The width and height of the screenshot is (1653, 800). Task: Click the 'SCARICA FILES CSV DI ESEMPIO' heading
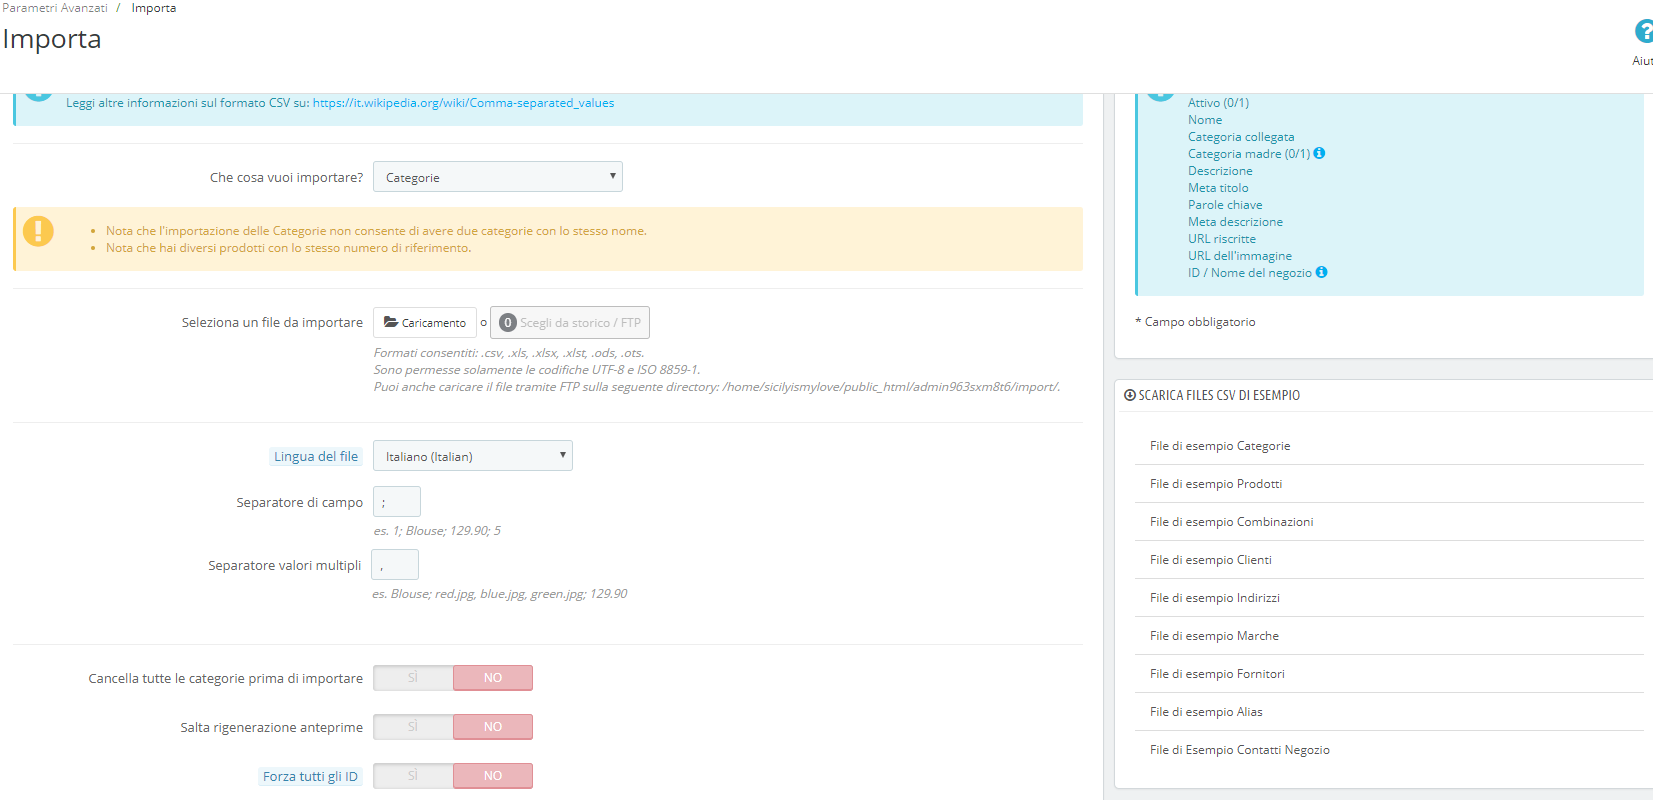(1219, 395)
